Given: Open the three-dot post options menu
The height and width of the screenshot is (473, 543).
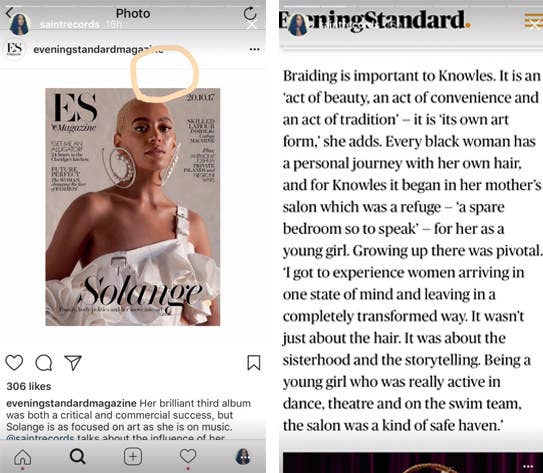Looking at the screenshot, I should 255,49.
